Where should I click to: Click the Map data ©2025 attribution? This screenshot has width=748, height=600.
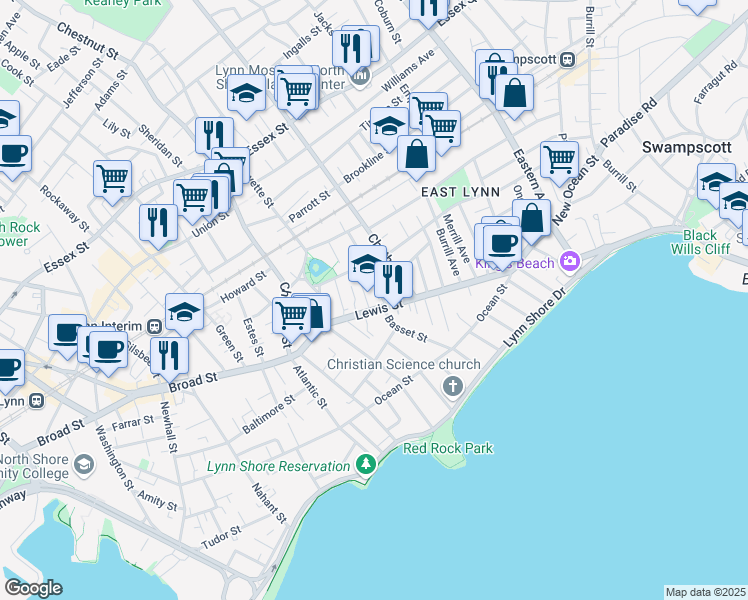(x=705, y=592)
